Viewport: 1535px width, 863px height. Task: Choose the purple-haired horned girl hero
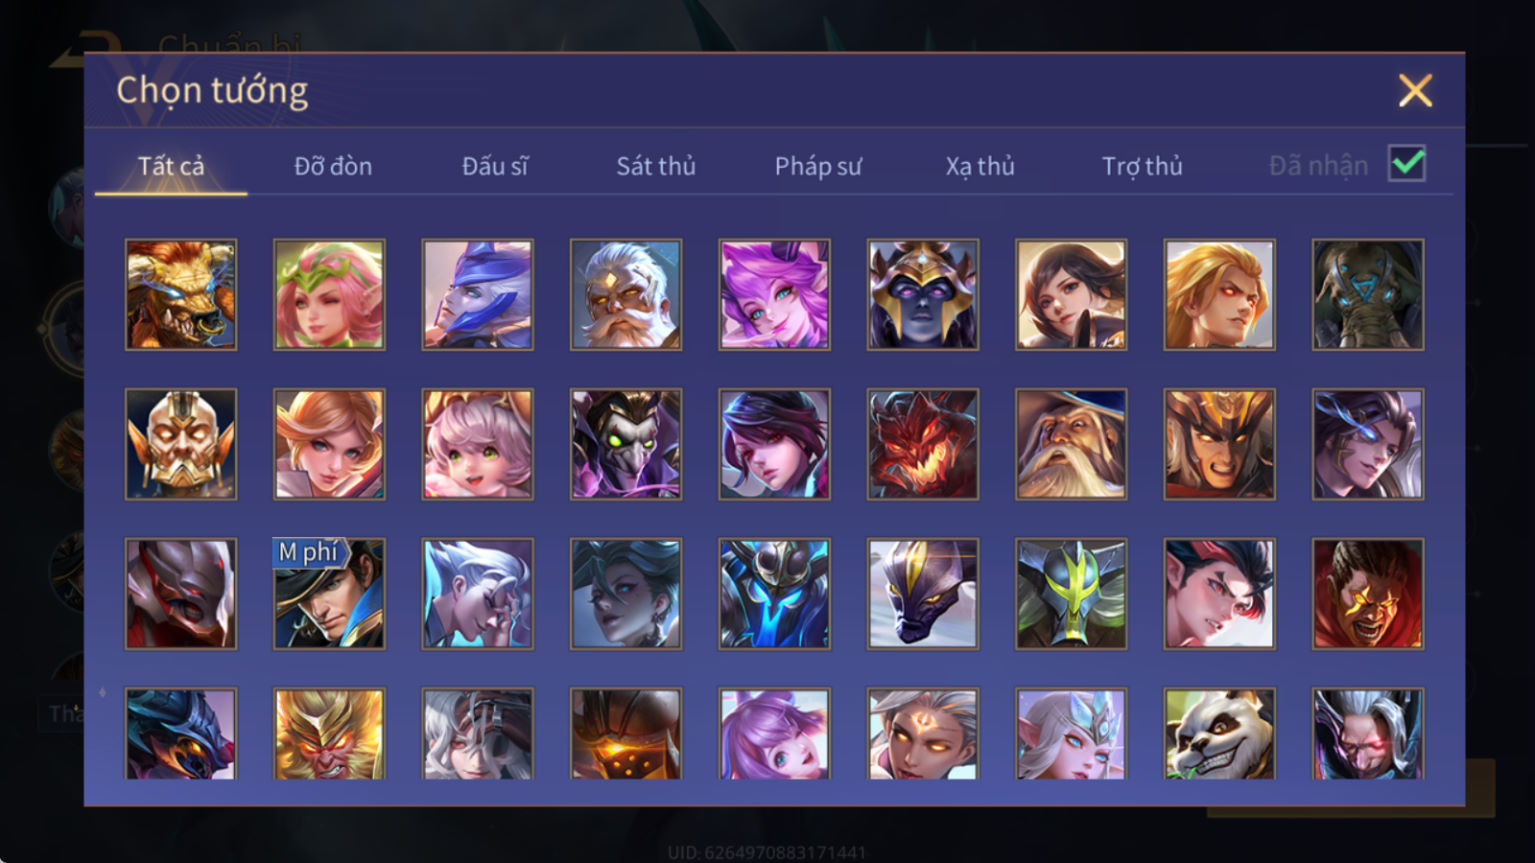pos(774,294)
